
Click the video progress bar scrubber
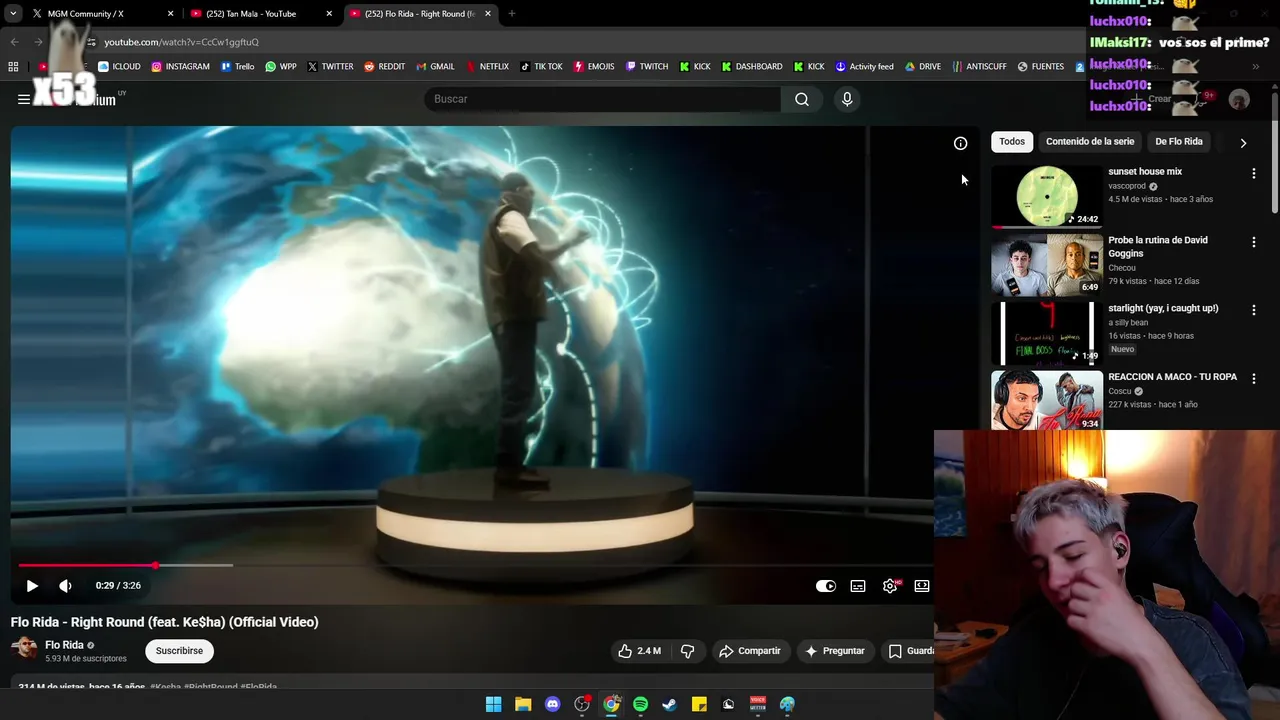155,565
